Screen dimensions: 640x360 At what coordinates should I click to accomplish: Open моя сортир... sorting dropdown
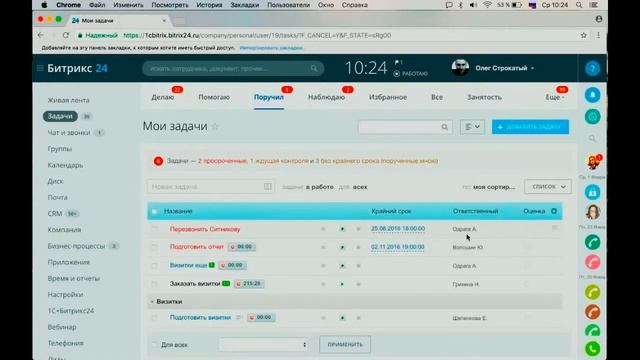(494, 187)
